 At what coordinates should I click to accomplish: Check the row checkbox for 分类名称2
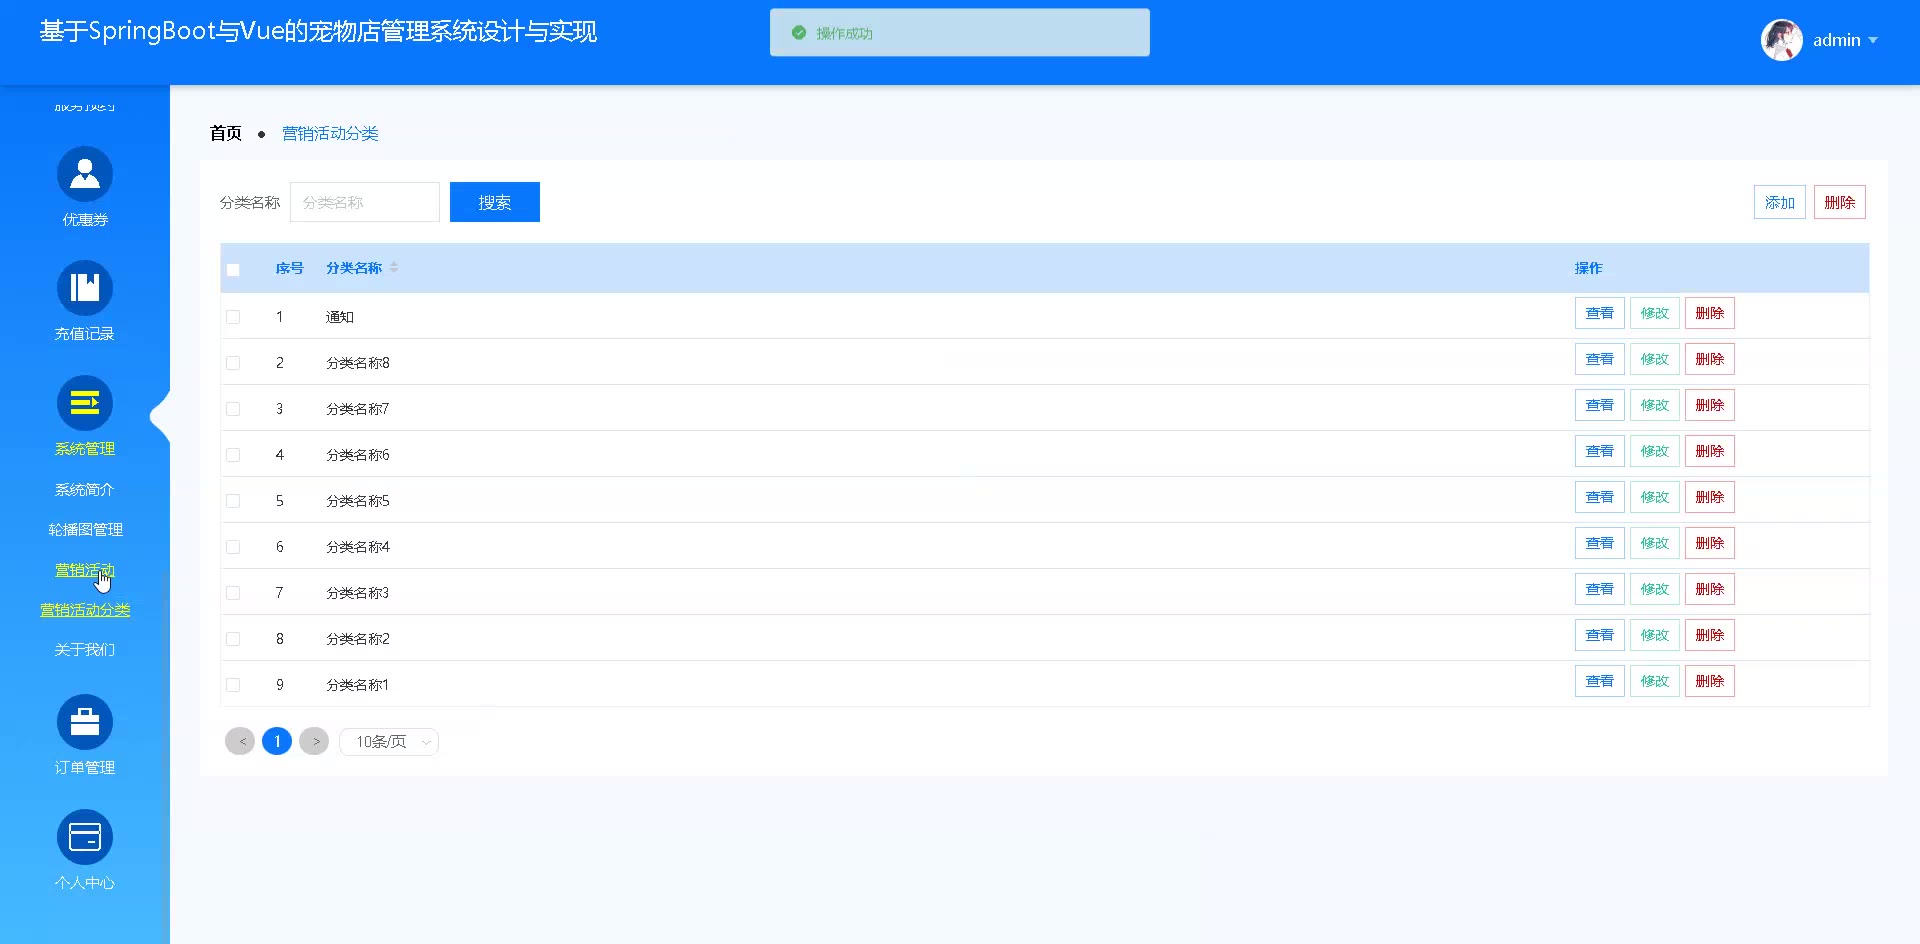pos(233,639)
